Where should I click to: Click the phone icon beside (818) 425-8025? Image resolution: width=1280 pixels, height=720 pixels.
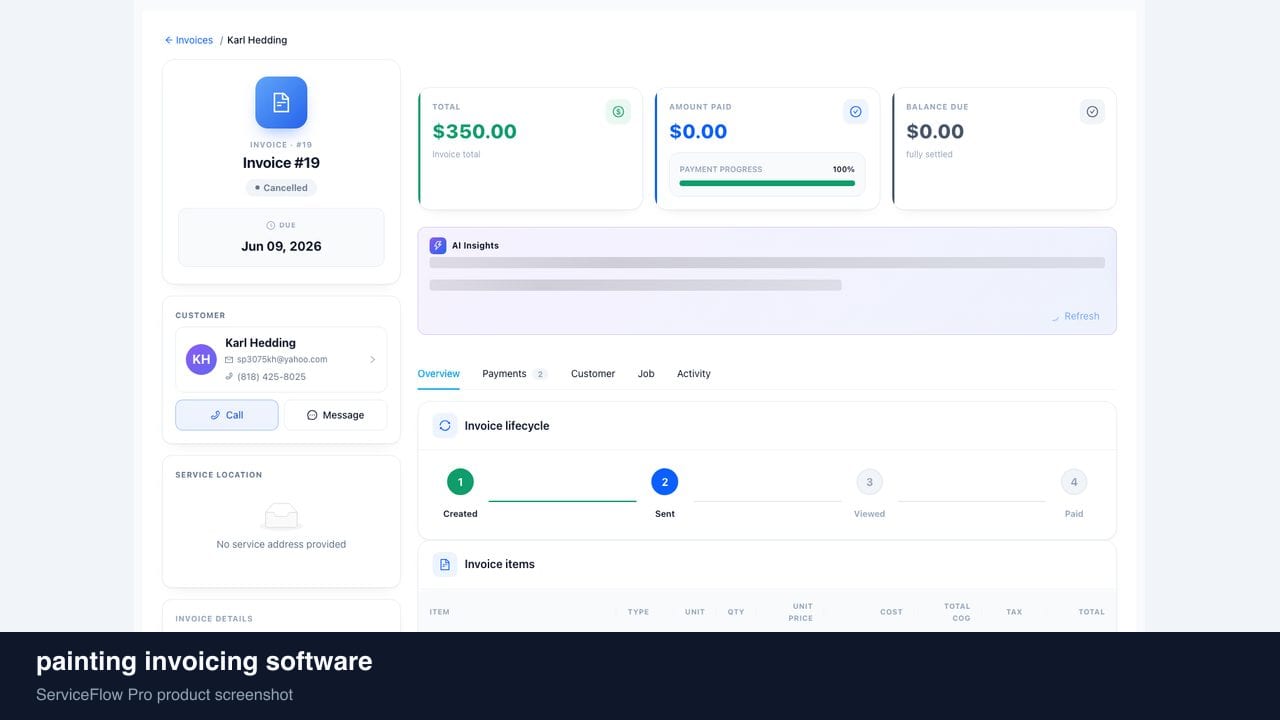pyautogui.click(x=229, y=377)
